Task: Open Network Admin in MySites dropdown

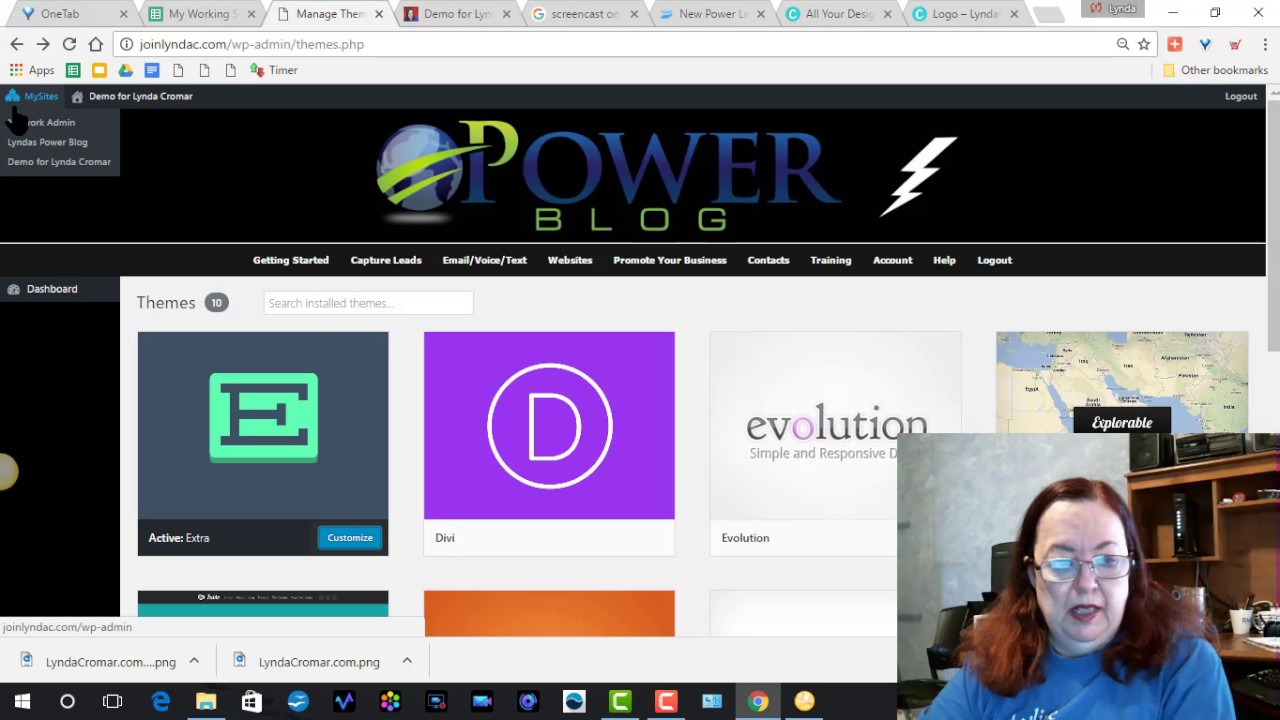Action: tap(41, 122)
